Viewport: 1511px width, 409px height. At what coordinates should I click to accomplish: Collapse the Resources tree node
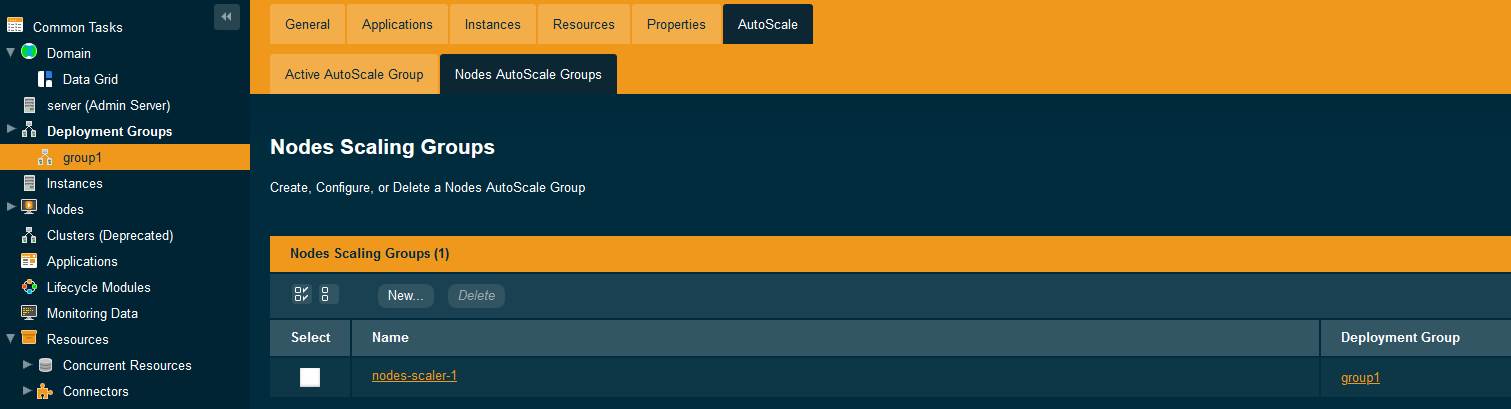pos(11,338)
